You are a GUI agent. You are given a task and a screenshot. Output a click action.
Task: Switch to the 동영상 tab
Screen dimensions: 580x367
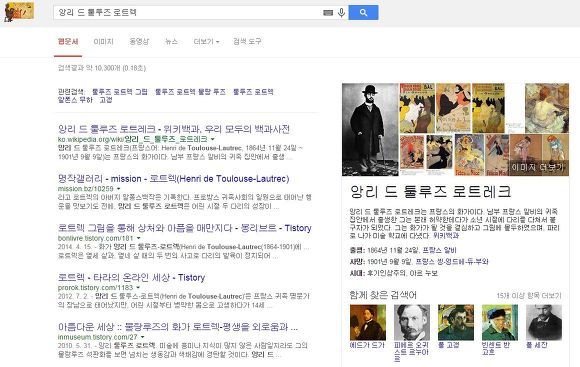click(x=139, y=41)
